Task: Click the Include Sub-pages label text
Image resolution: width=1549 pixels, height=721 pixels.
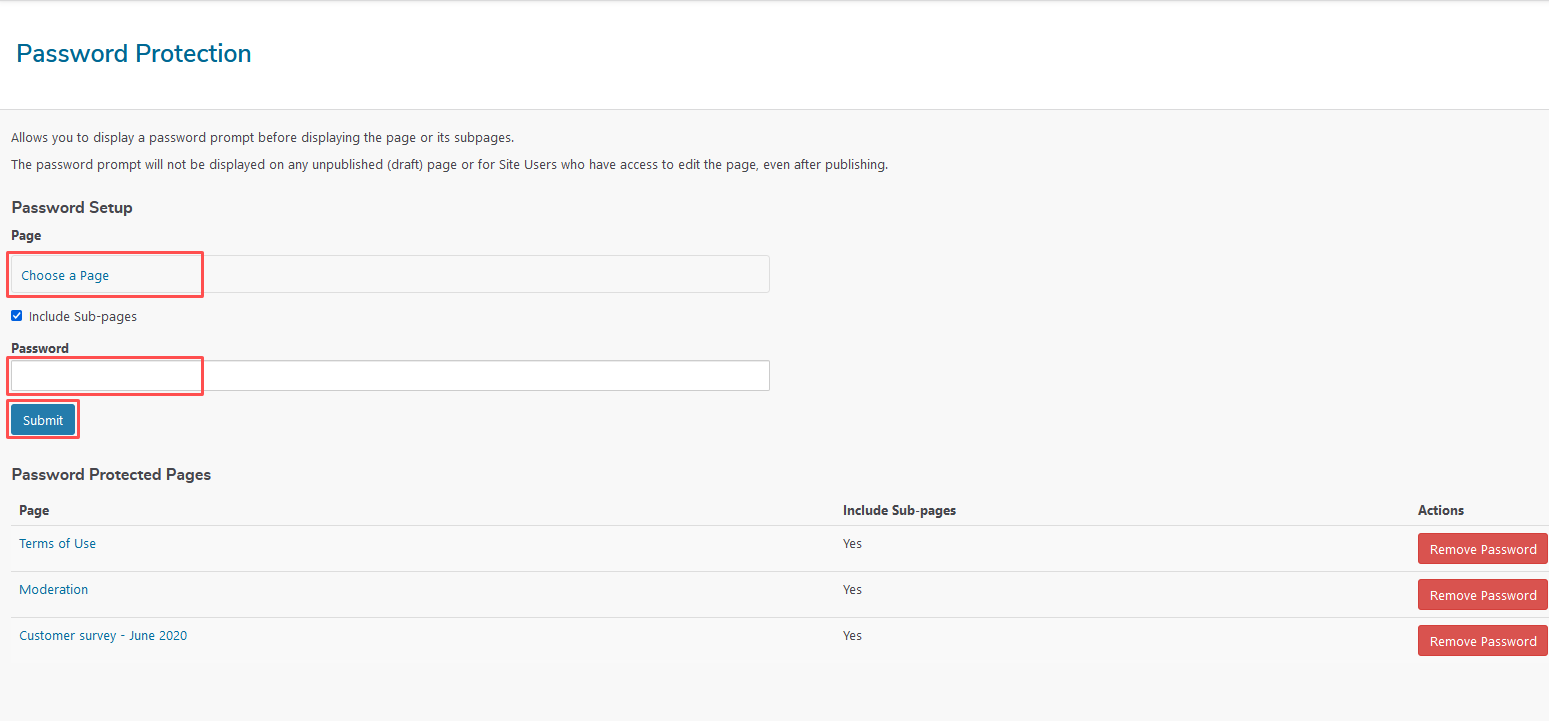Action: 83,316
